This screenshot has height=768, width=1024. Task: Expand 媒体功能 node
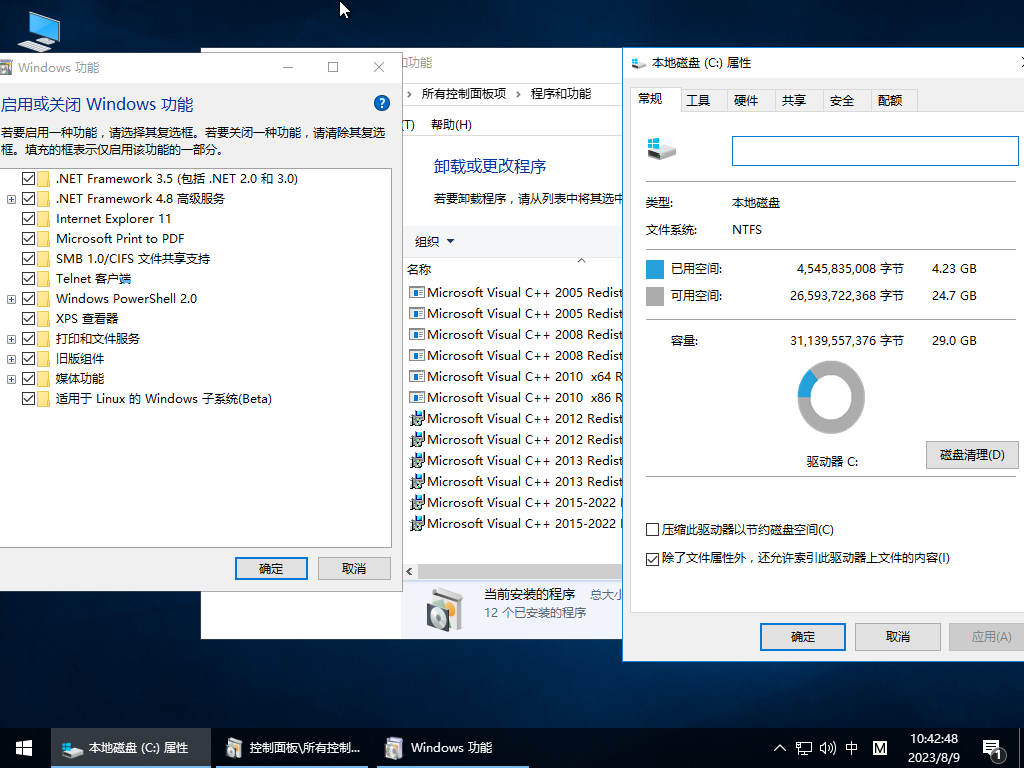(x=11, y=379)
